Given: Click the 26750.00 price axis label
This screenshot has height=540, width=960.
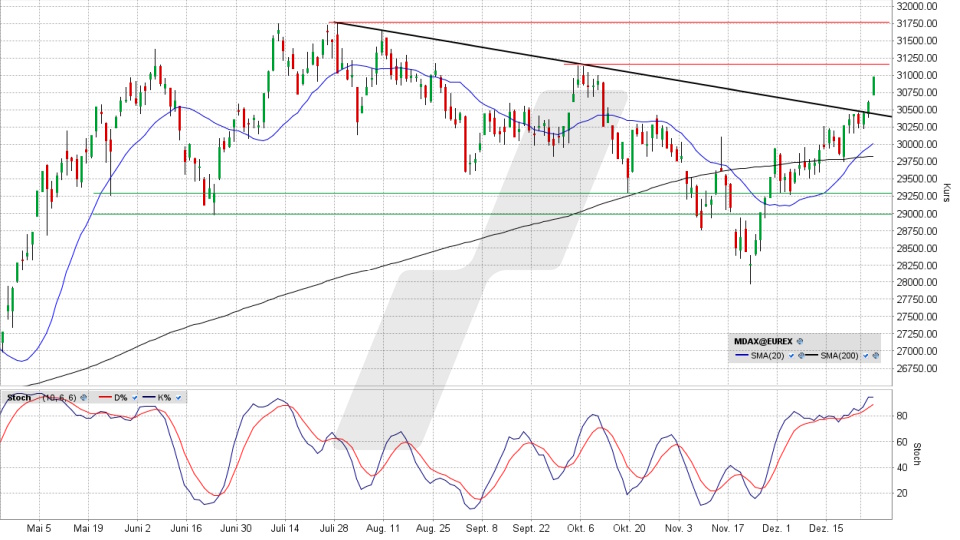Looking at the screenshot, I should [x=917, y=369].
